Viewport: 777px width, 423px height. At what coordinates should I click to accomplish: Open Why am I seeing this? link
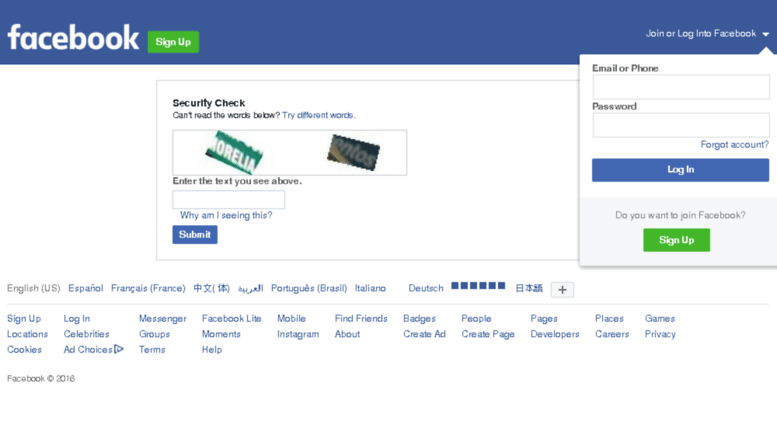click(x=226, y=215)
